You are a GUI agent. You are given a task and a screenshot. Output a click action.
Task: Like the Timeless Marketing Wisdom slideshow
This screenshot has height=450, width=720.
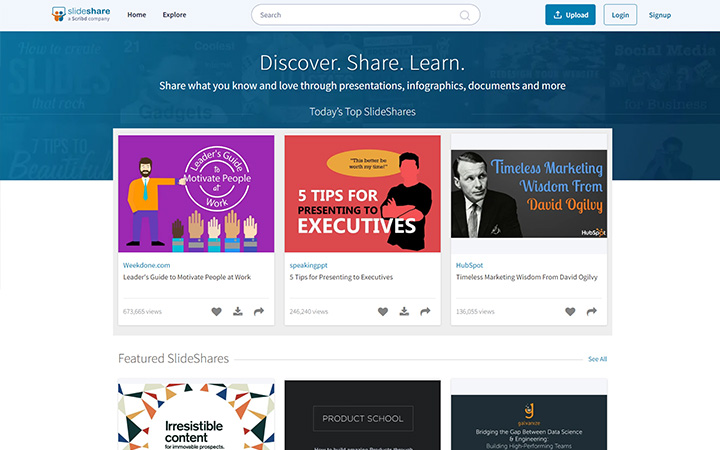[570, 312]
